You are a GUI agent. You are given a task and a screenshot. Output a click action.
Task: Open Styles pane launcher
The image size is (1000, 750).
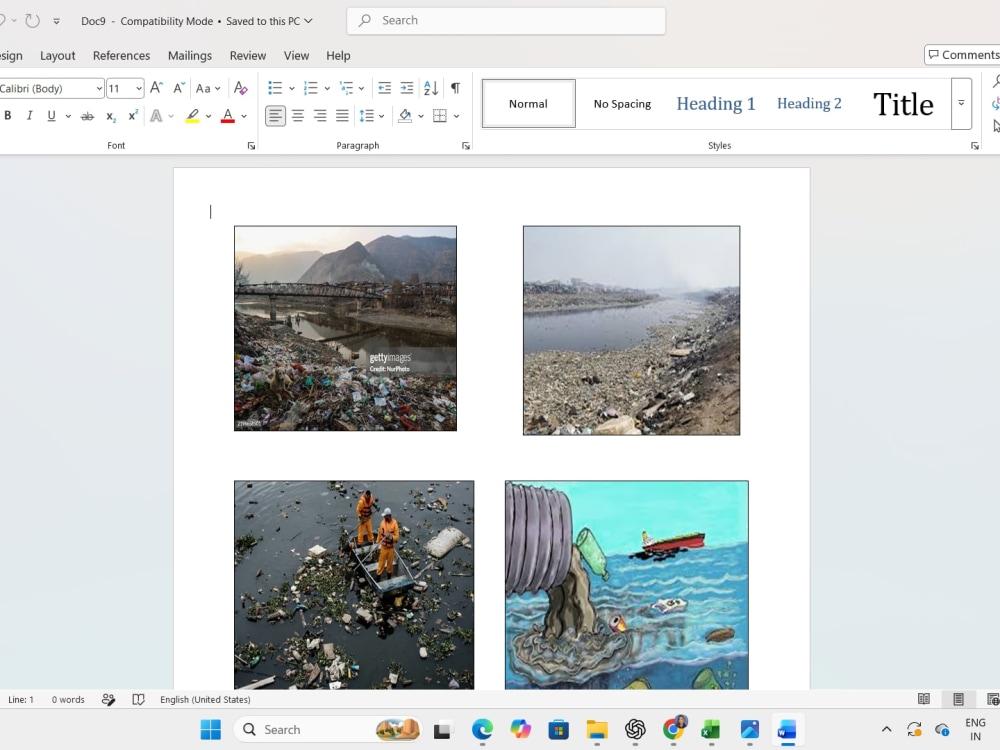click(974, 146)
